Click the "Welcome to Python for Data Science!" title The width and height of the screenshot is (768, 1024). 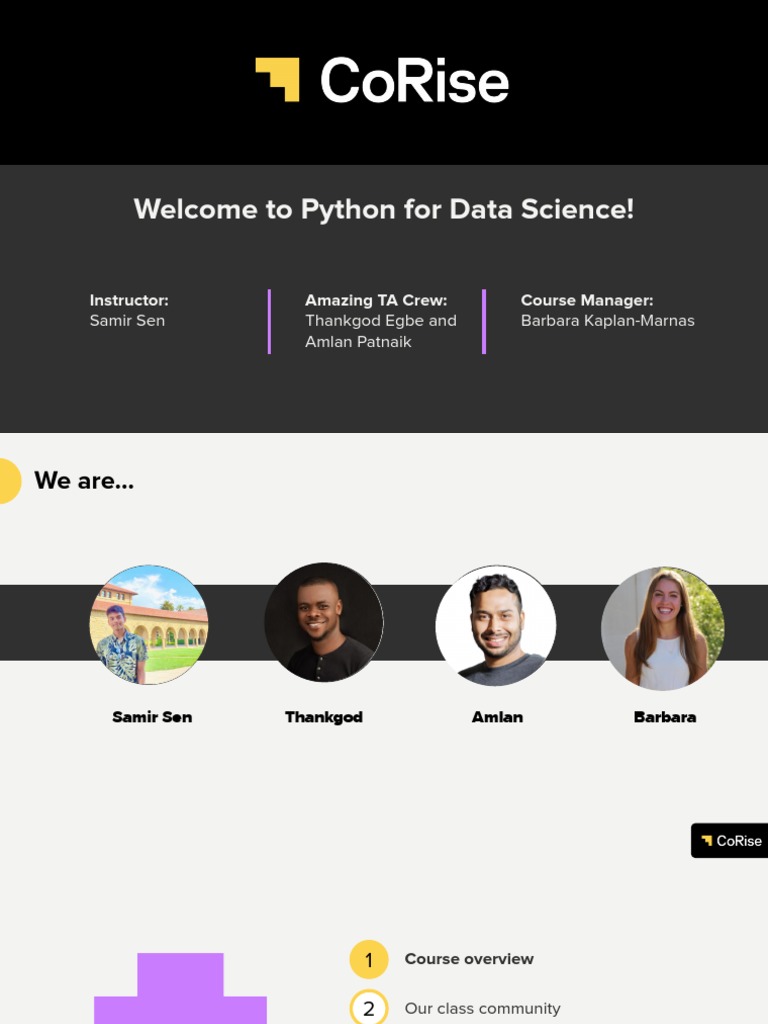click(x=384, y=209)
